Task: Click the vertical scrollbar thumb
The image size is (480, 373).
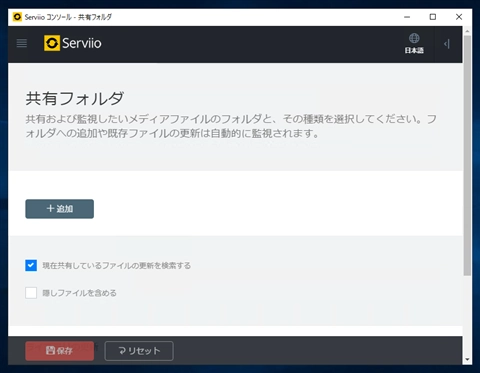Action: (x=467, y=155)
